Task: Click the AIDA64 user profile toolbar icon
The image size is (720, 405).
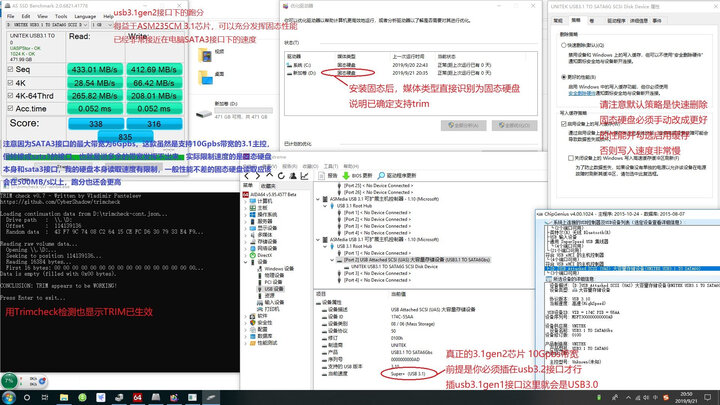Action: pyautogui.click(x=292, y=176)
